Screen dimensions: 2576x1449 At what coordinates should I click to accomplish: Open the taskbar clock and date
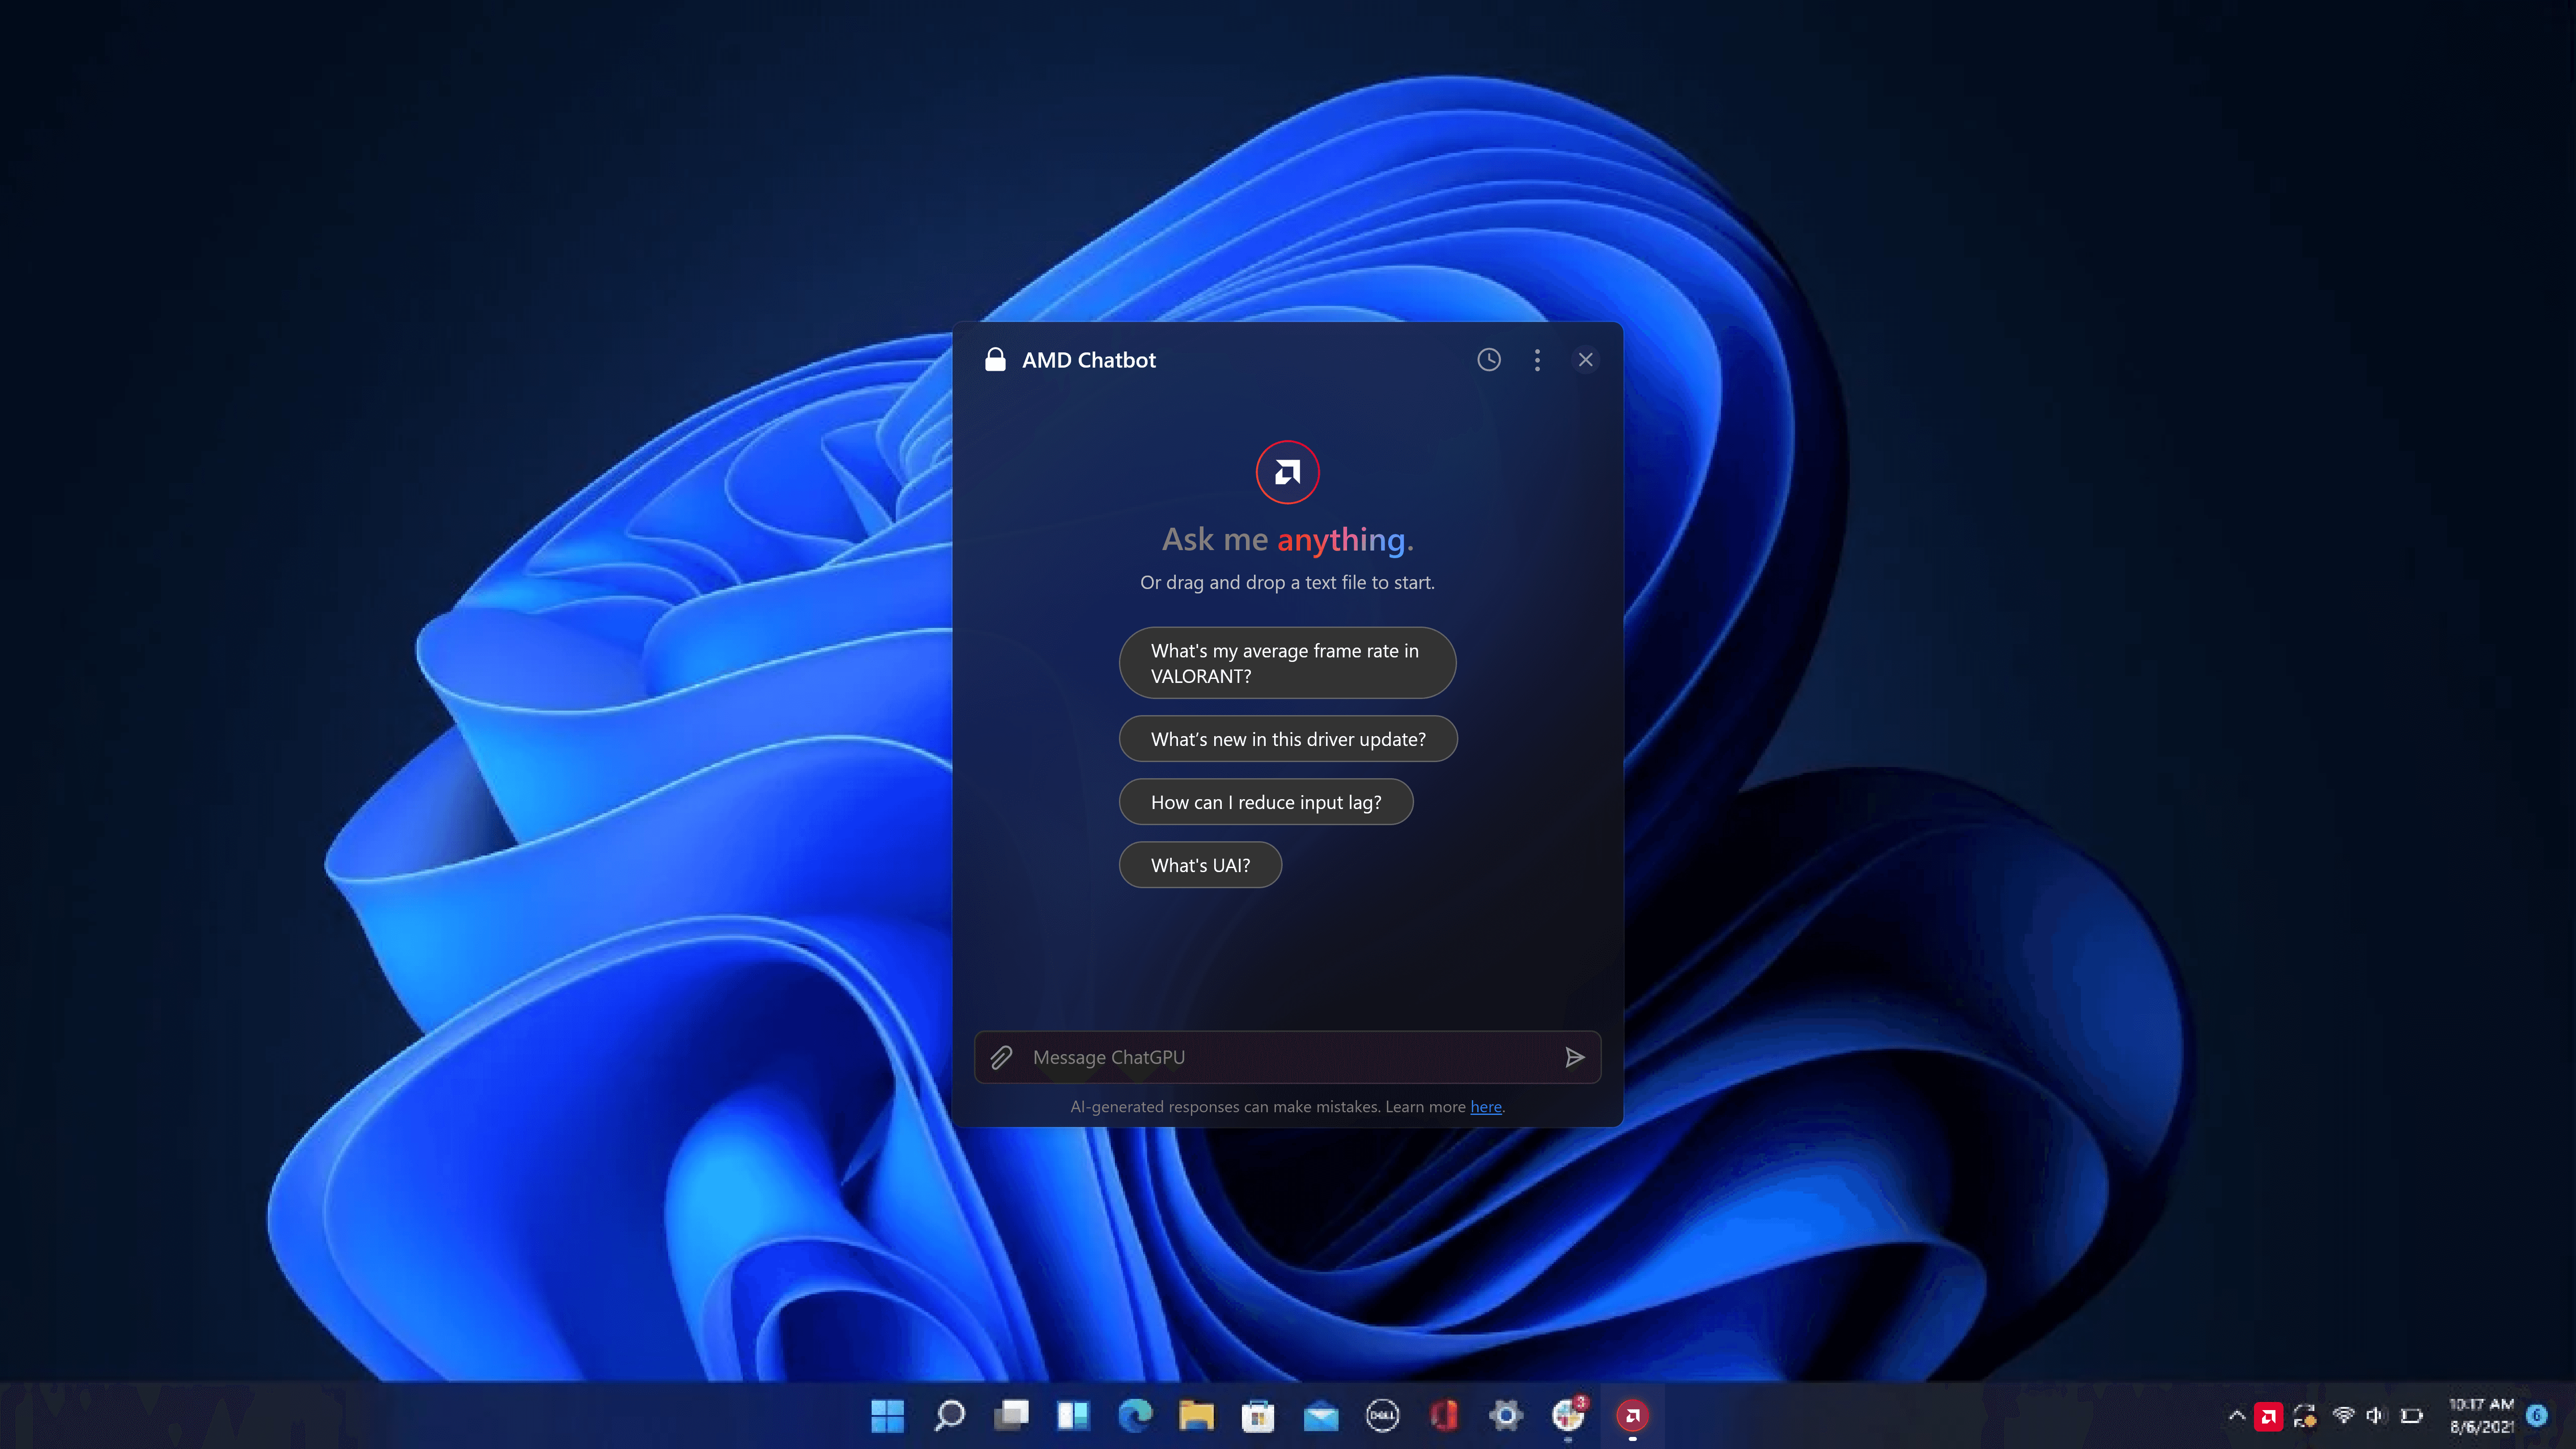point(2481,1416)
